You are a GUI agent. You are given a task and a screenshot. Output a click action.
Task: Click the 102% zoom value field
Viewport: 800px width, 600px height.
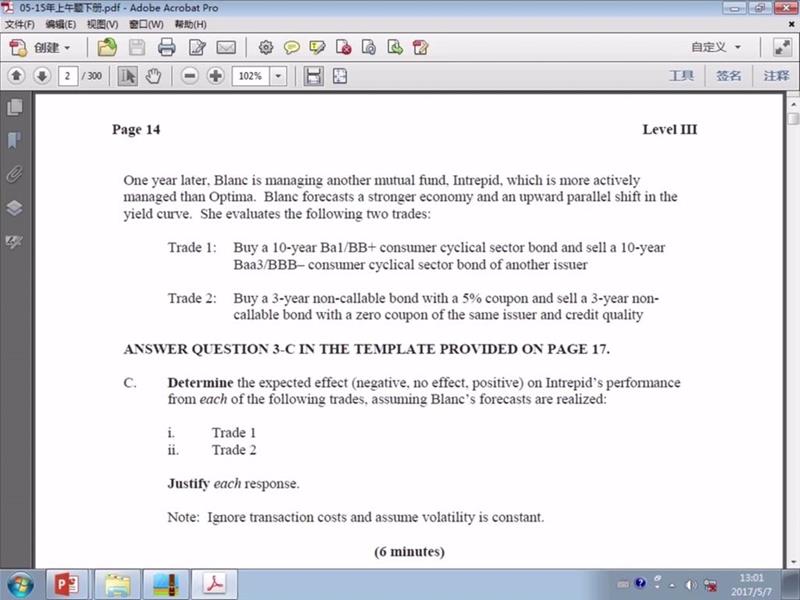[250, 76]
